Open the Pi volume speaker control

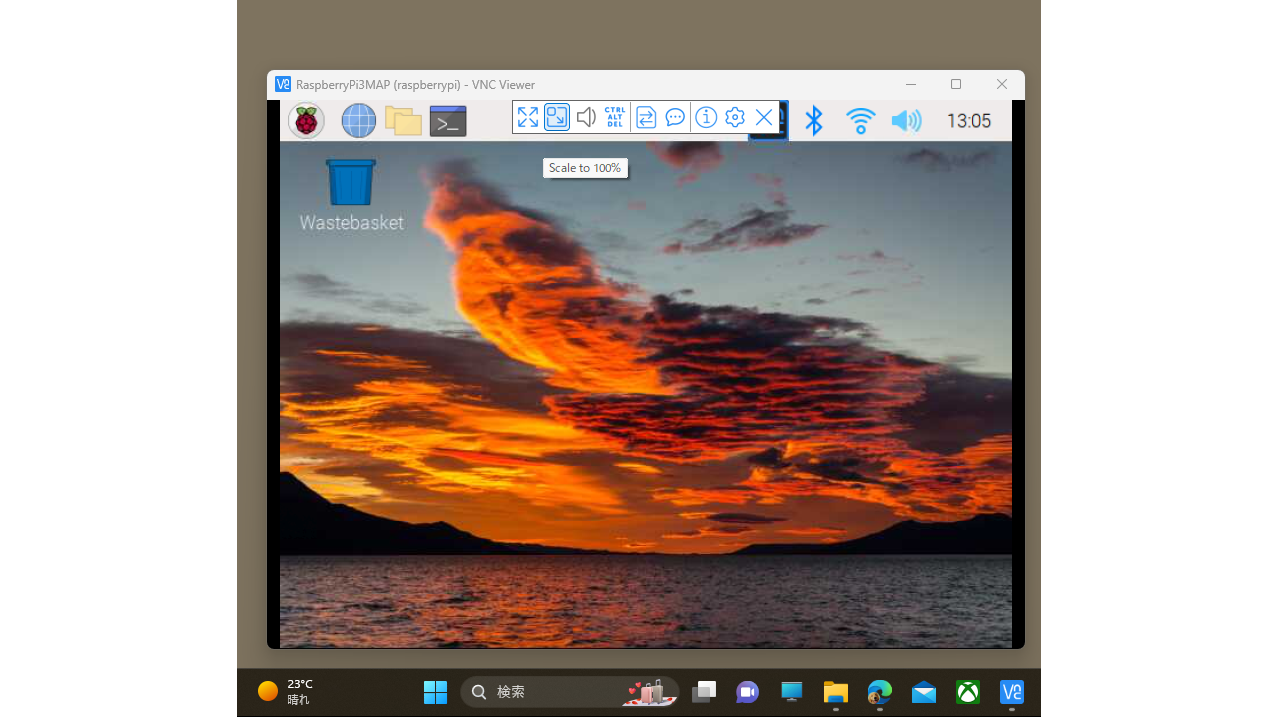906,121
